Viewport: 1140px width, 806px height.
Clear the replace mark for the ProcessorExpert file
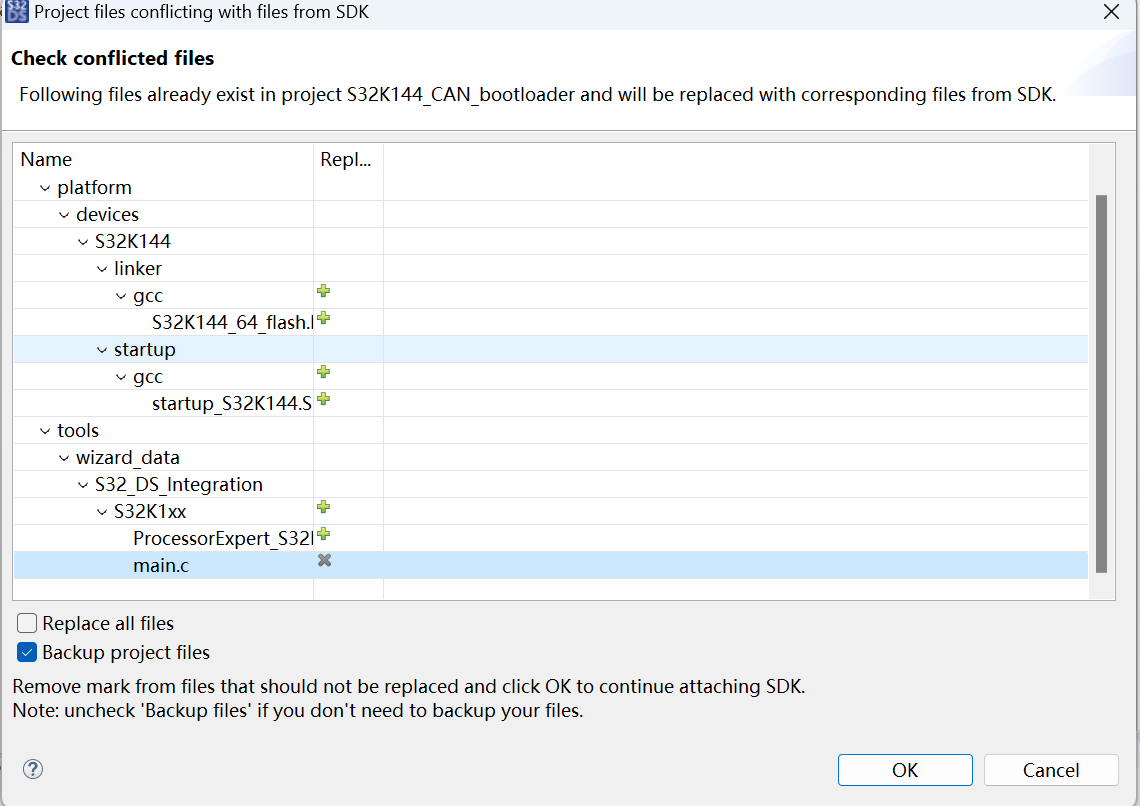[x=323, y=533]
